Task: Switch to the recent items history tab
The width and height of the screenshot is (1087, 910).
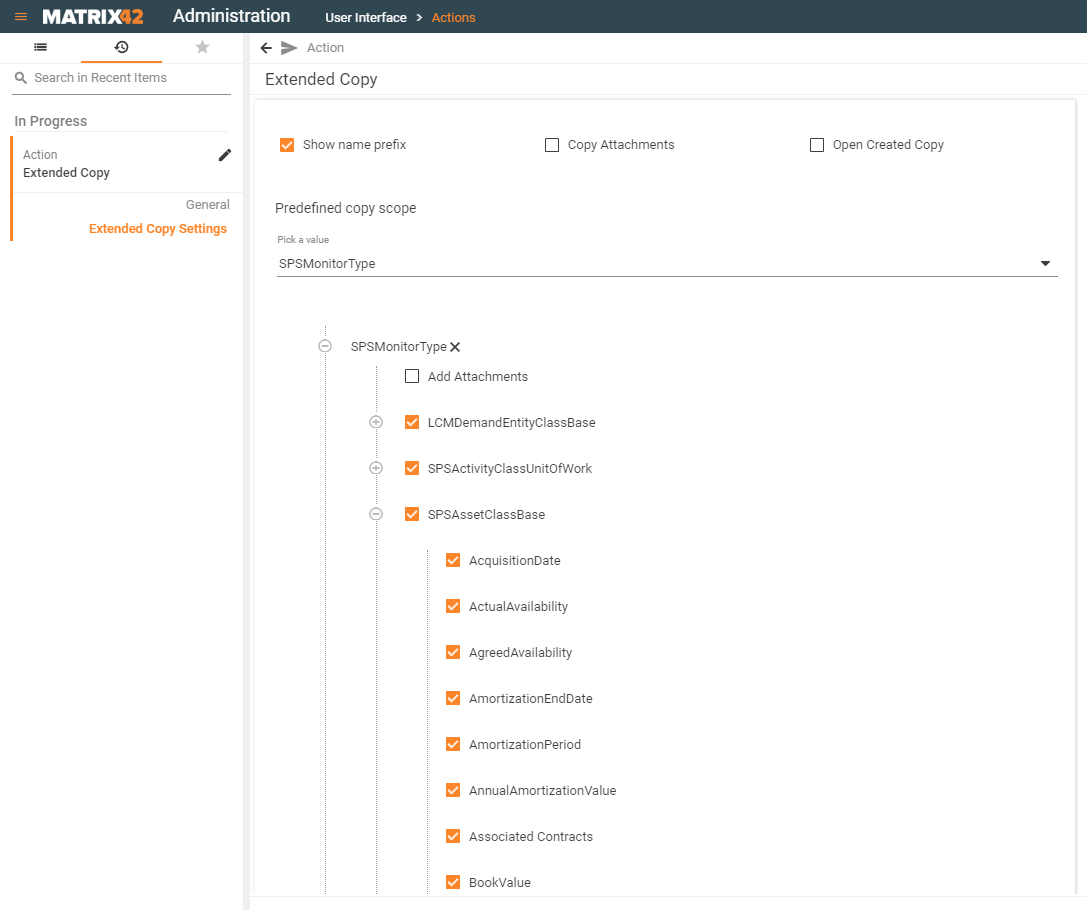Action: (121, 47)
